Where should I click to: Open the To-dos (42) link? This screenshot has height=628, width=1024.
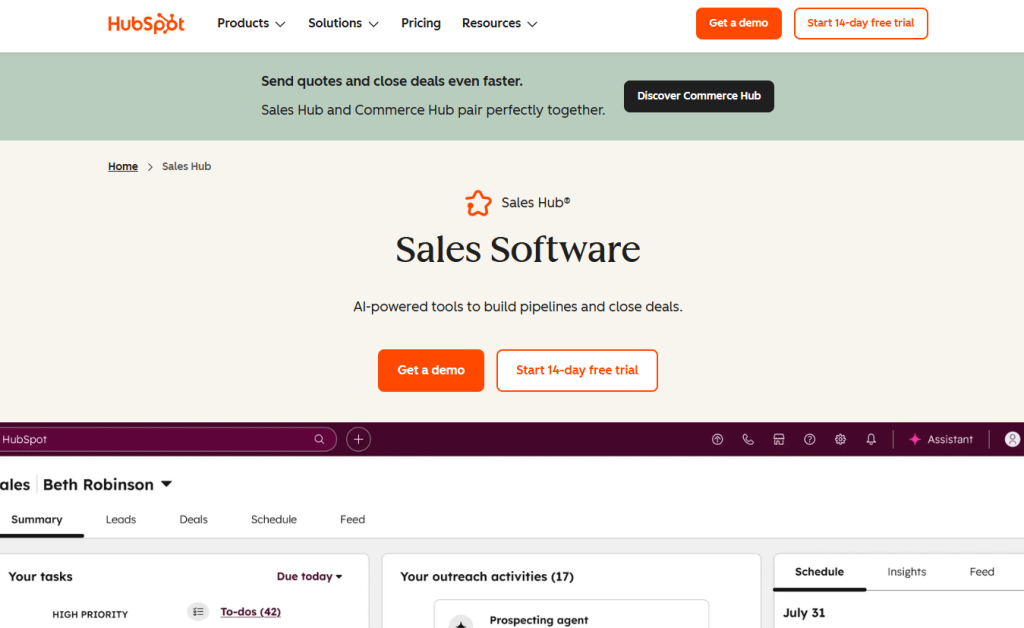[251, 612]
